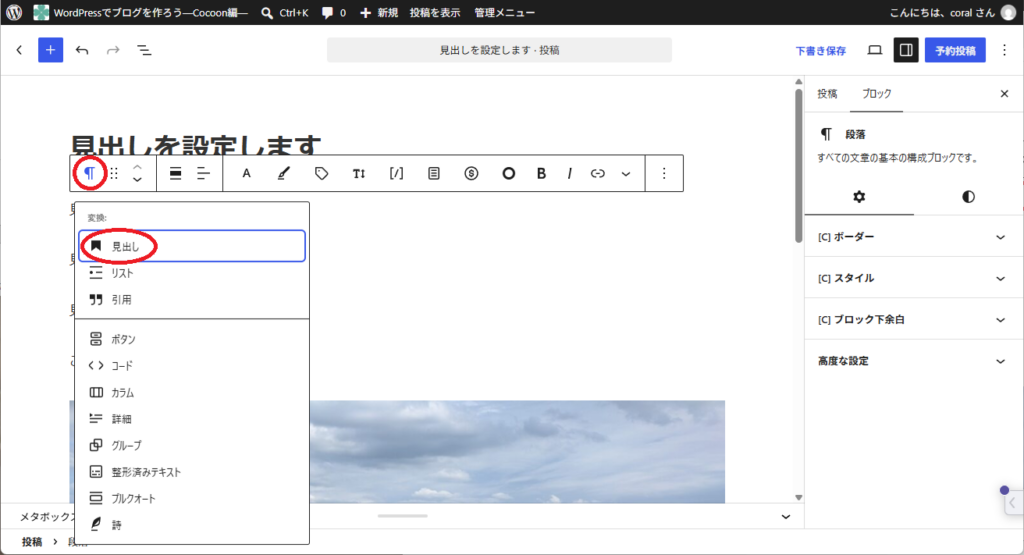Grab the block drag handle
1024x555 pixels.
click(114, 173)
